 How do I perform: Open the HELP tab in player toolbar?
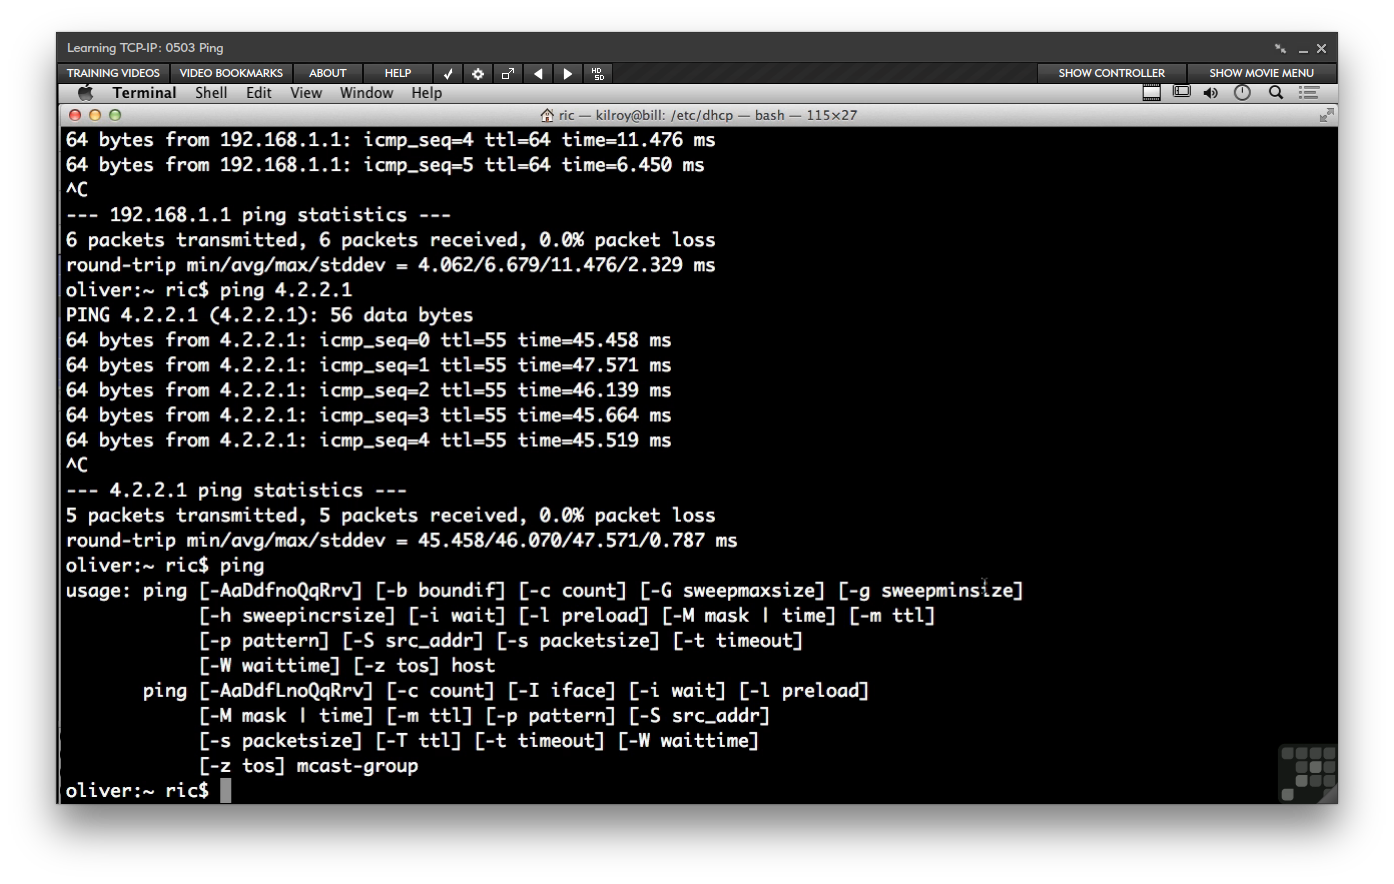(x=398, y=73)
